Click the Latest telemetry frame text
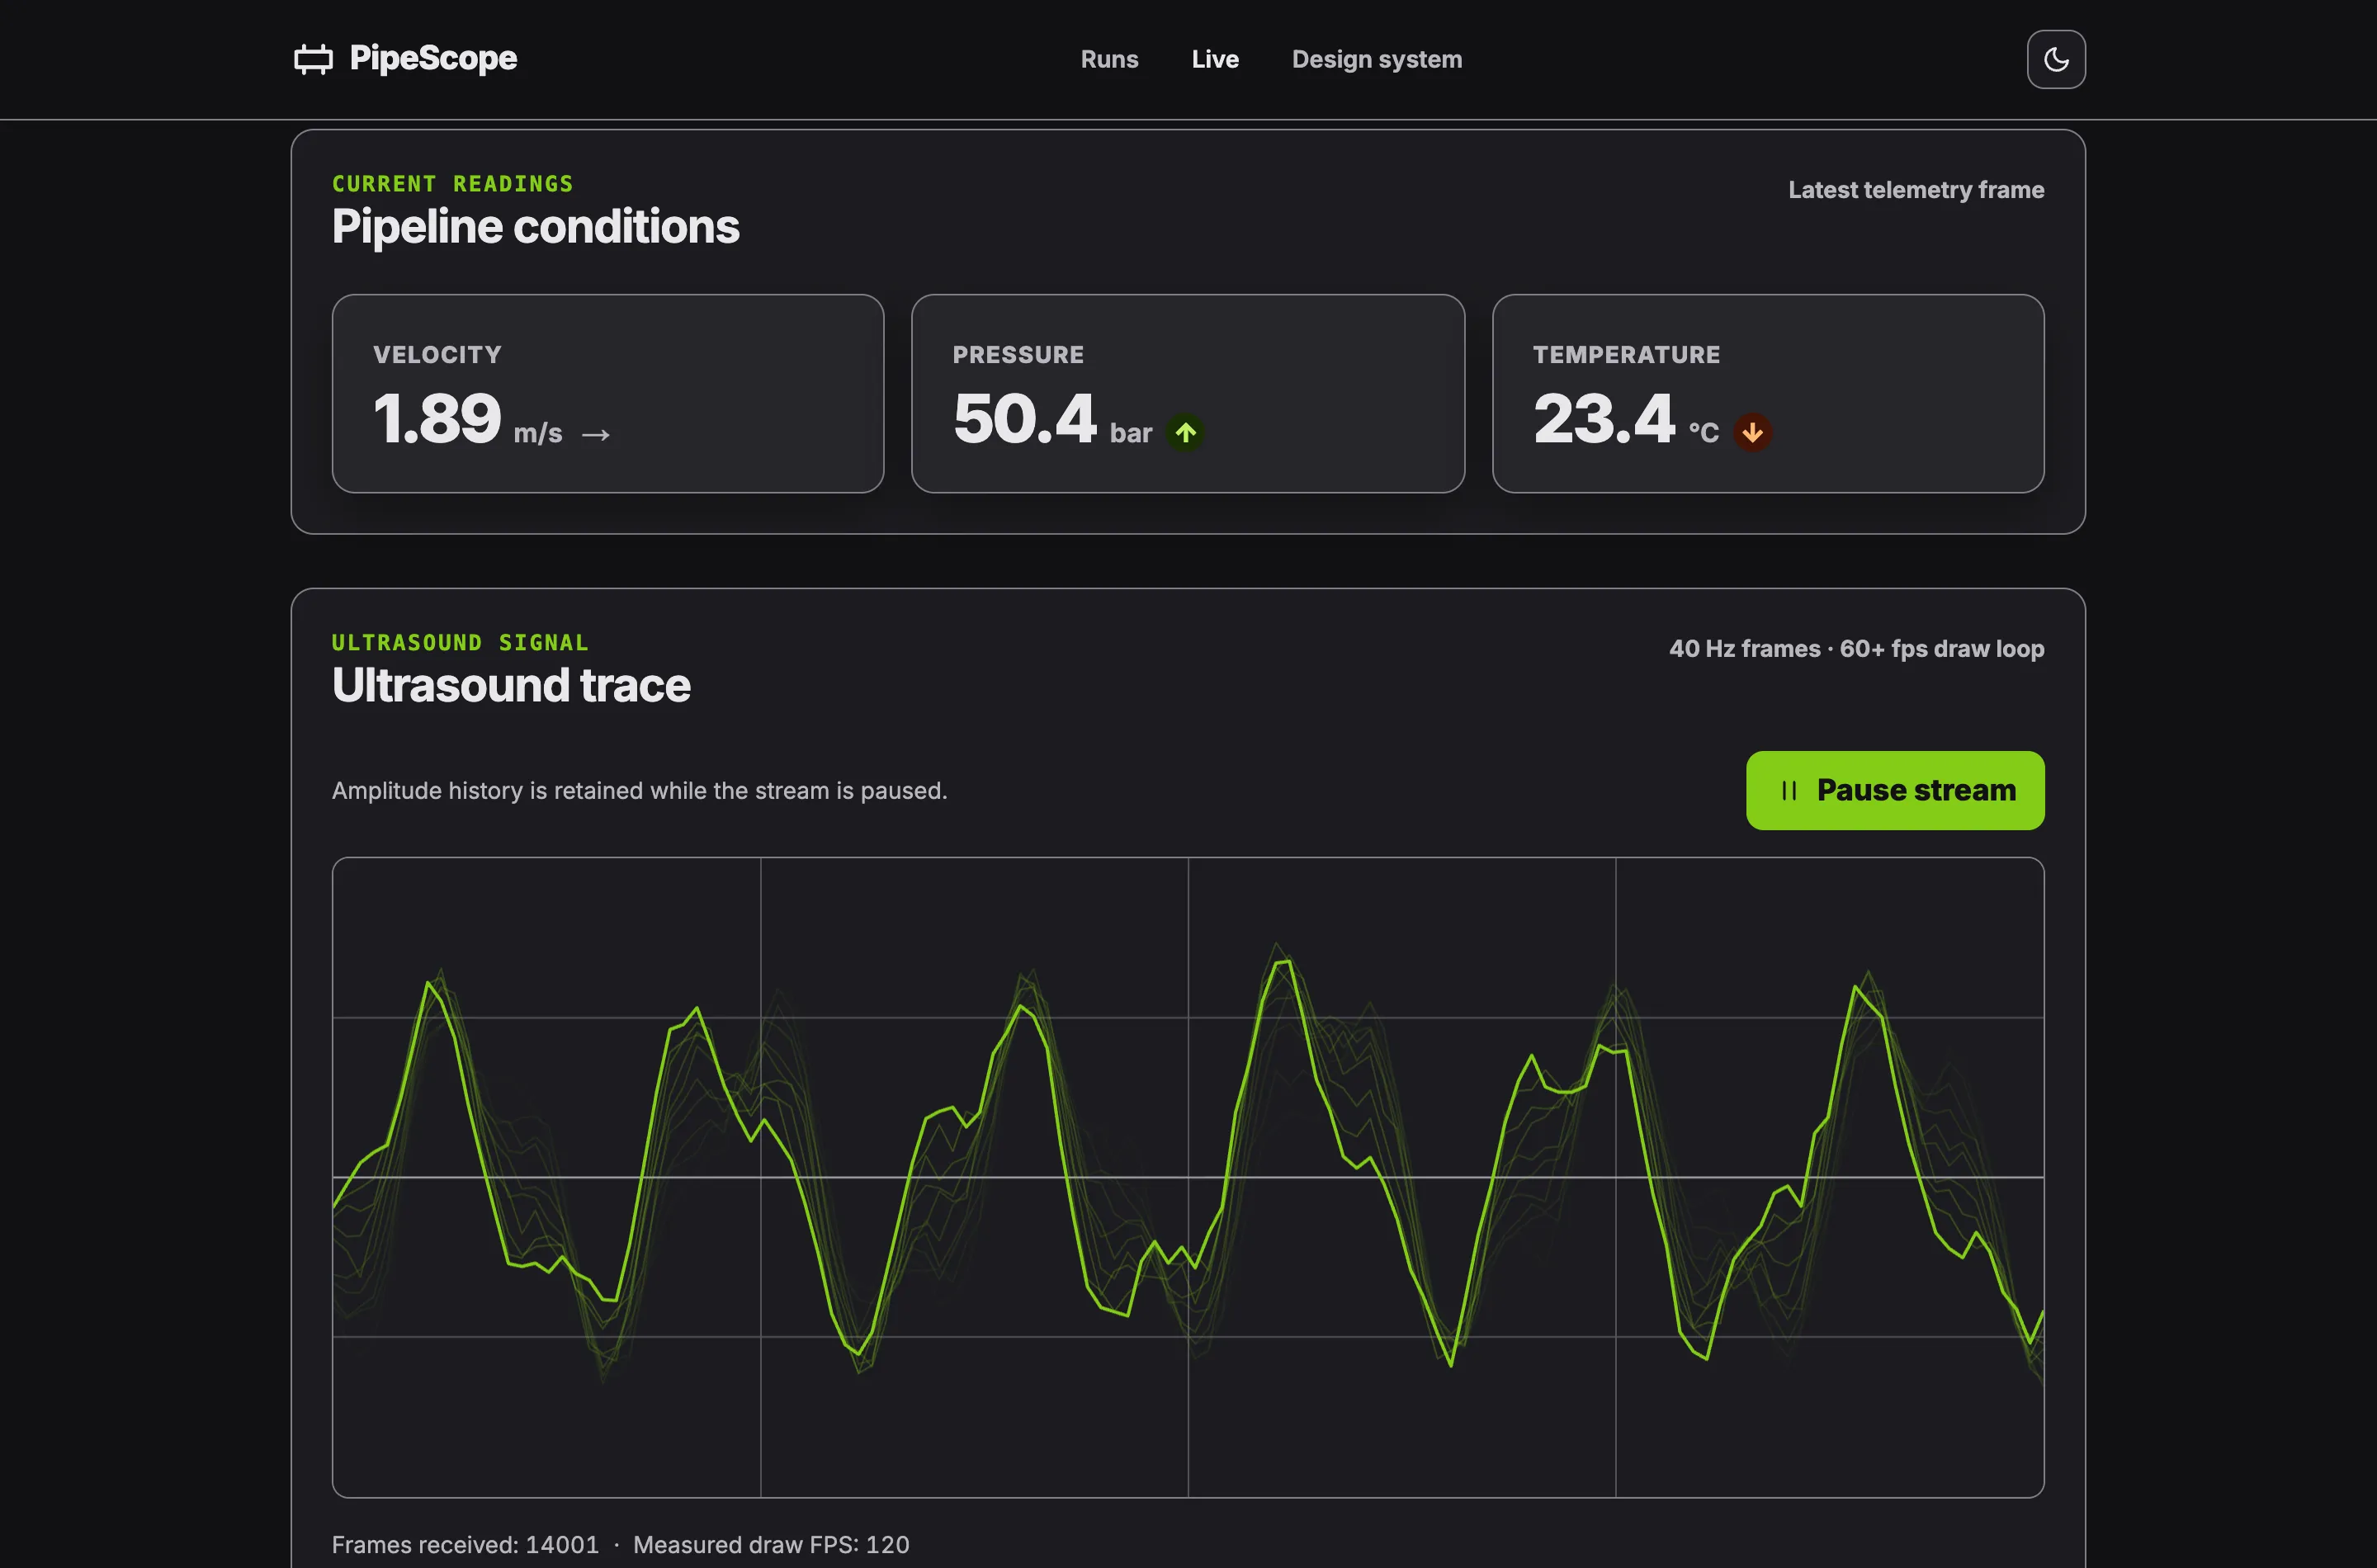 1916,190
